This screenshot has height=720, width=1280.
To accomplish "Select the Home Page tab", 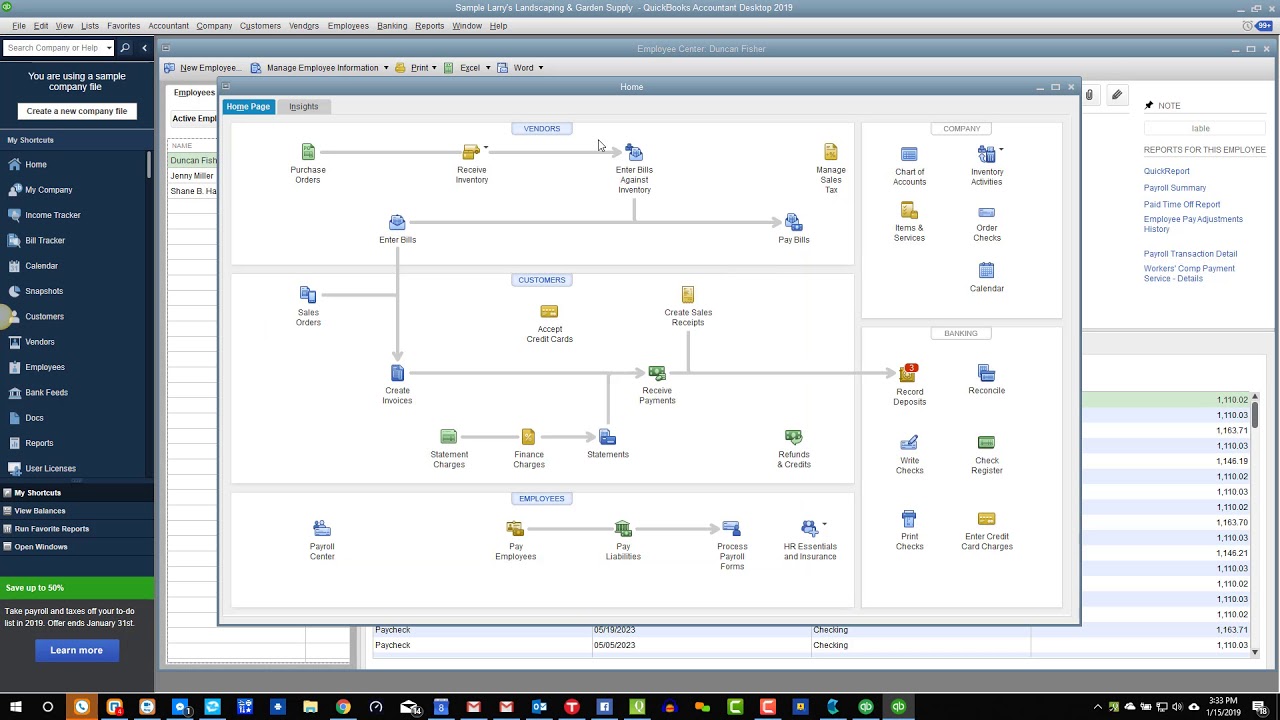I will 248,106.
